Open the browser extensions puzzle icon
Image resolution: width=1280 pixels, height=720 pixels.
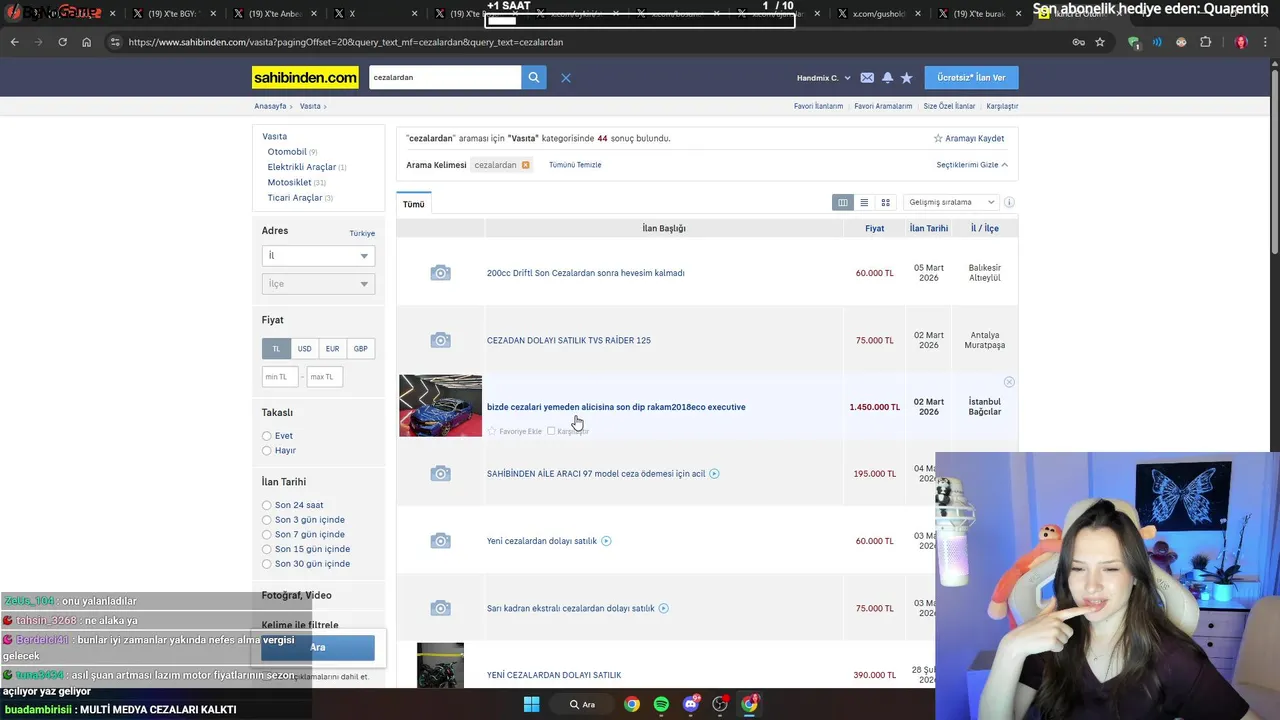[1205, 42]
